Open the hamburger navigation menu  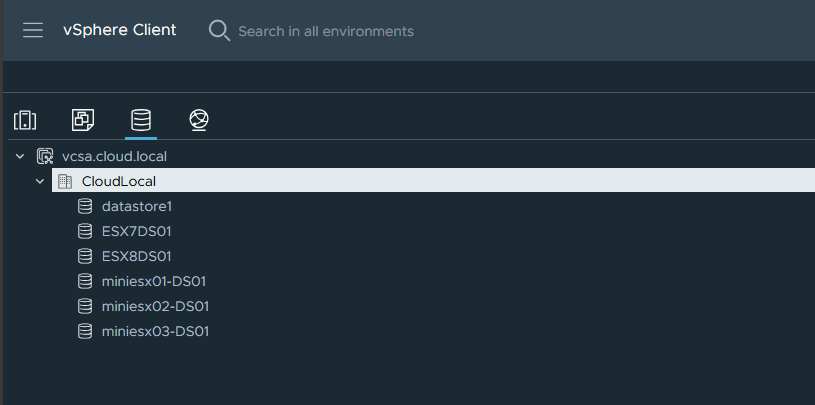(x=33, y=30)
